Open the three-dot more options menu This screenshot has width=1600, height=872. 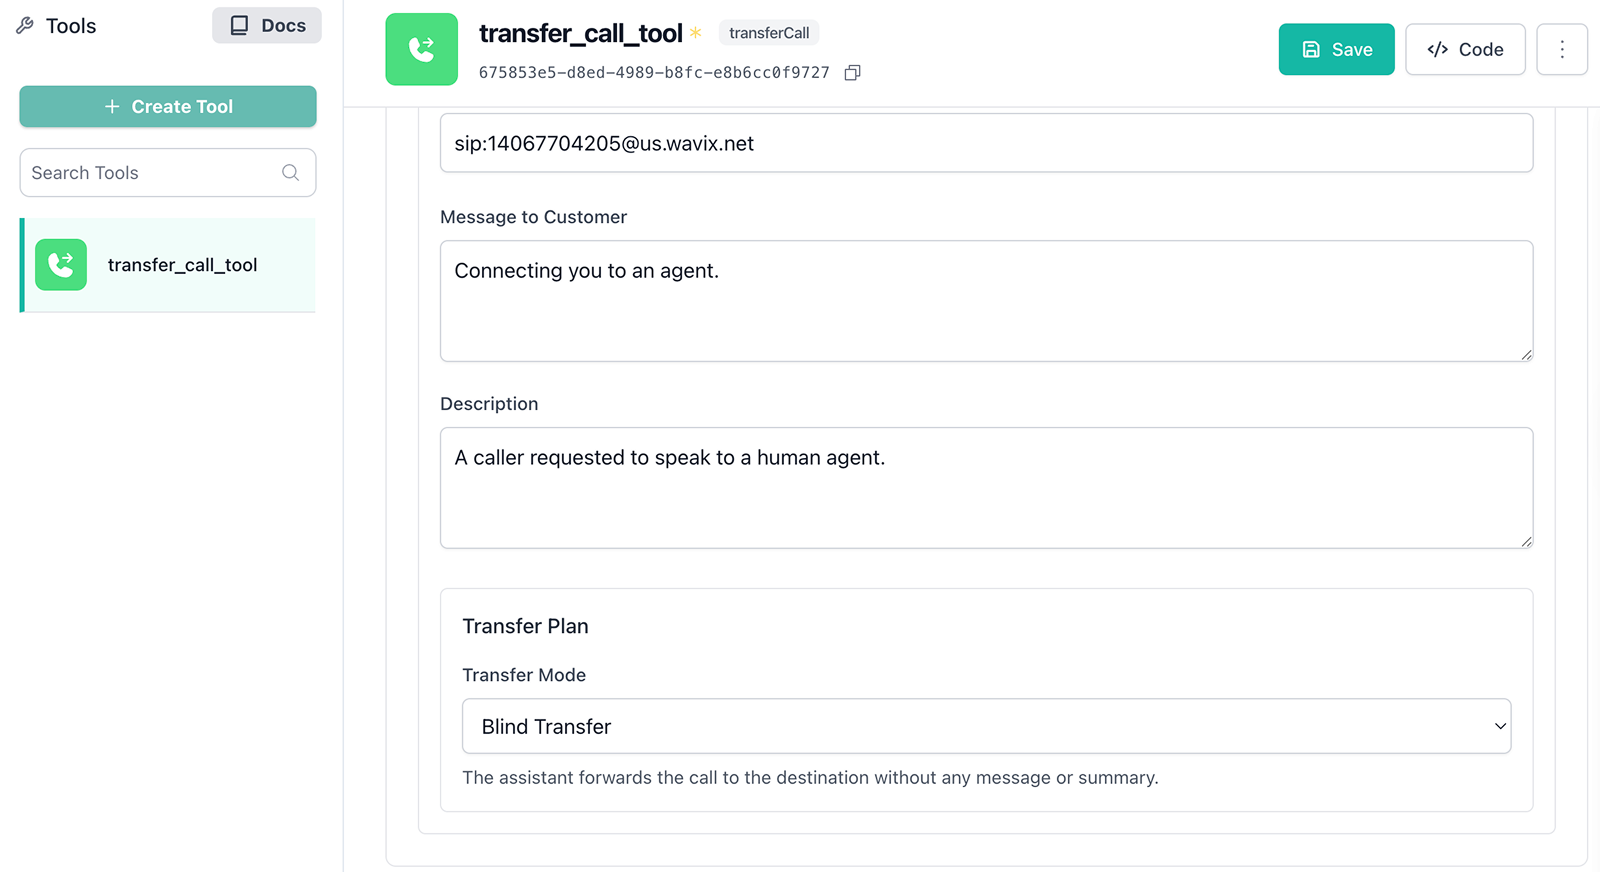coord(1561,50)
